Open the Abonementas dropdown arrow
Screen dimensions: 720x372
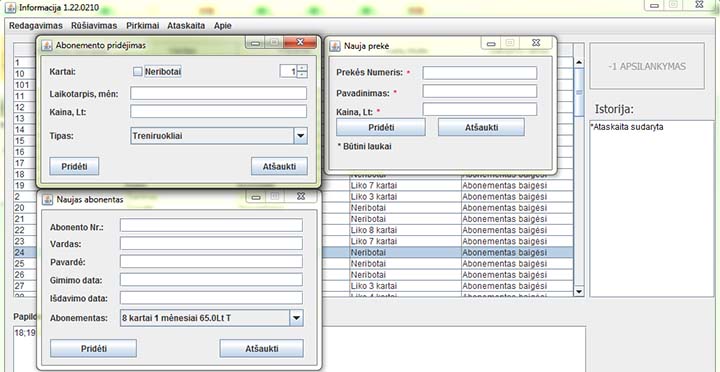pos(296,318)
